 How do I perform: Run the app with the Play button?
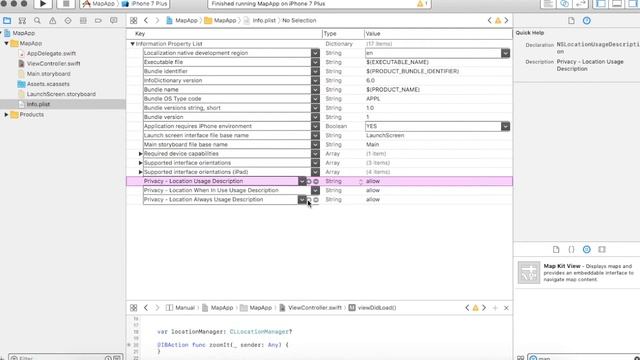[x=43, y=4]
